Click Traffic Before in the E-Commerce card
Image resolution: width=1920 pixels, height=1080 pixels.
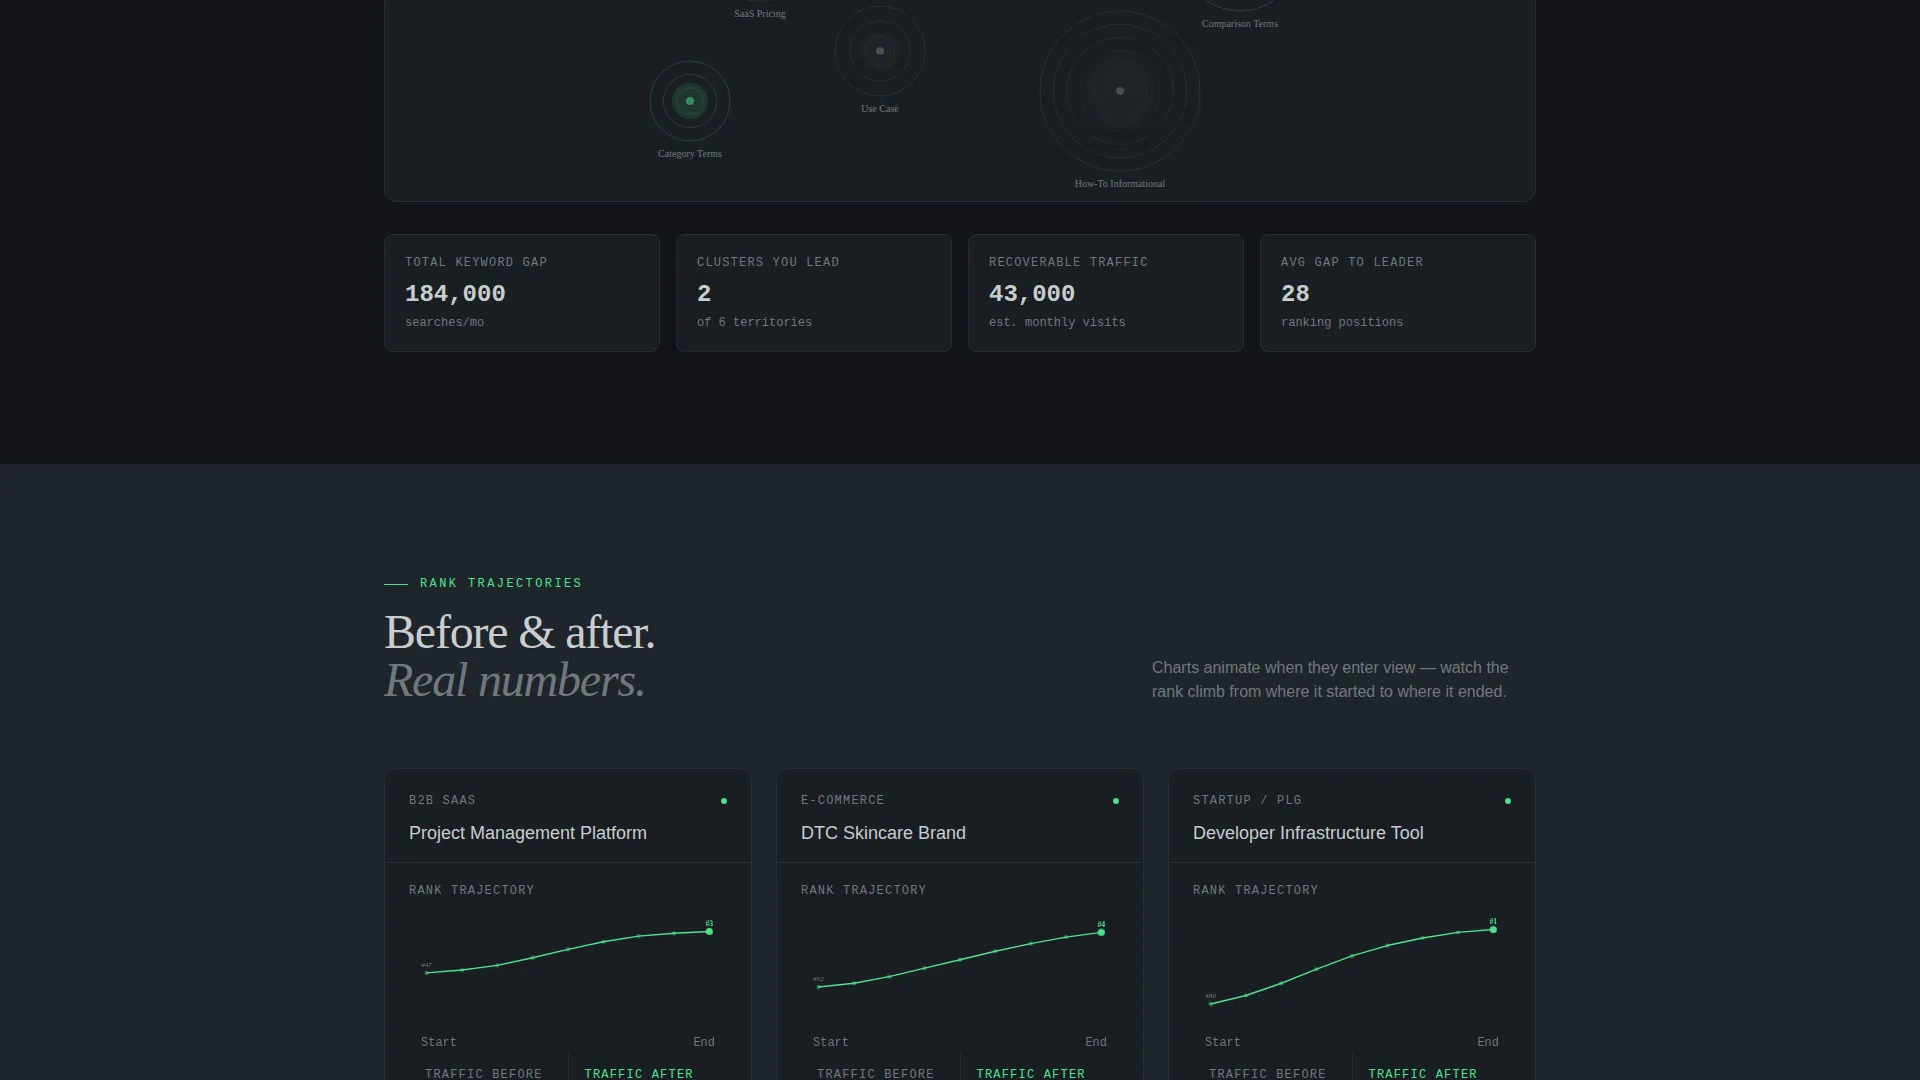tap(875, 1073)
